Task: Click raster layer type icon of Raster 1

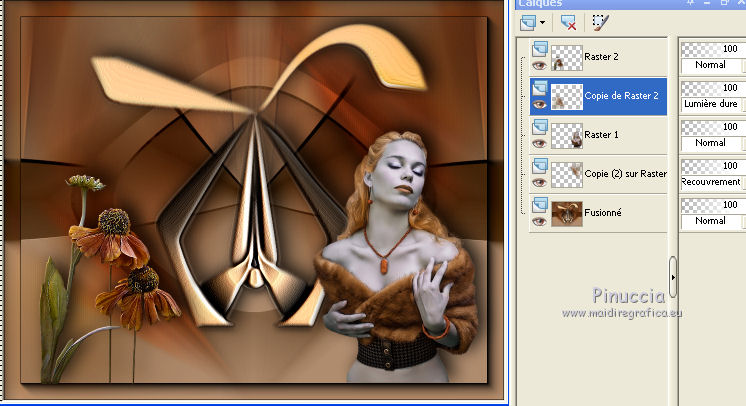Action: [540, 127]
